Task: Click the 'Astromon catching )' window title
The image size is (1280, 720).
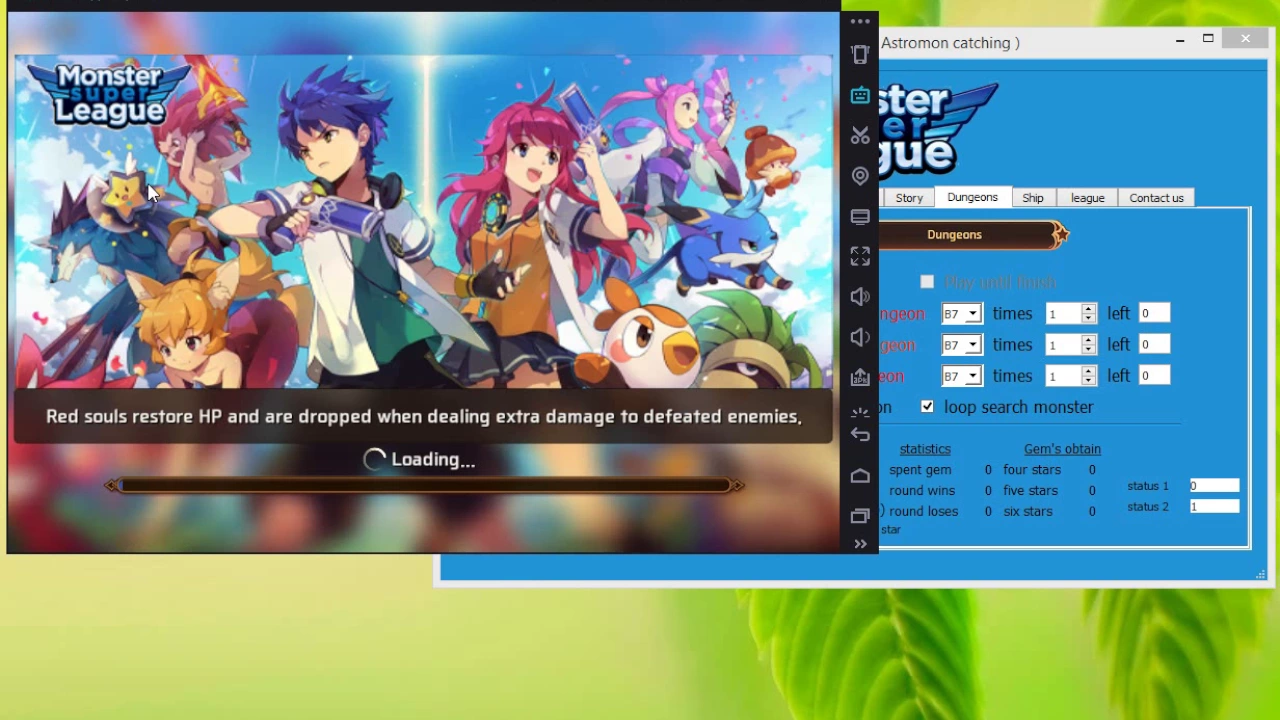Action: coord(950,43)
